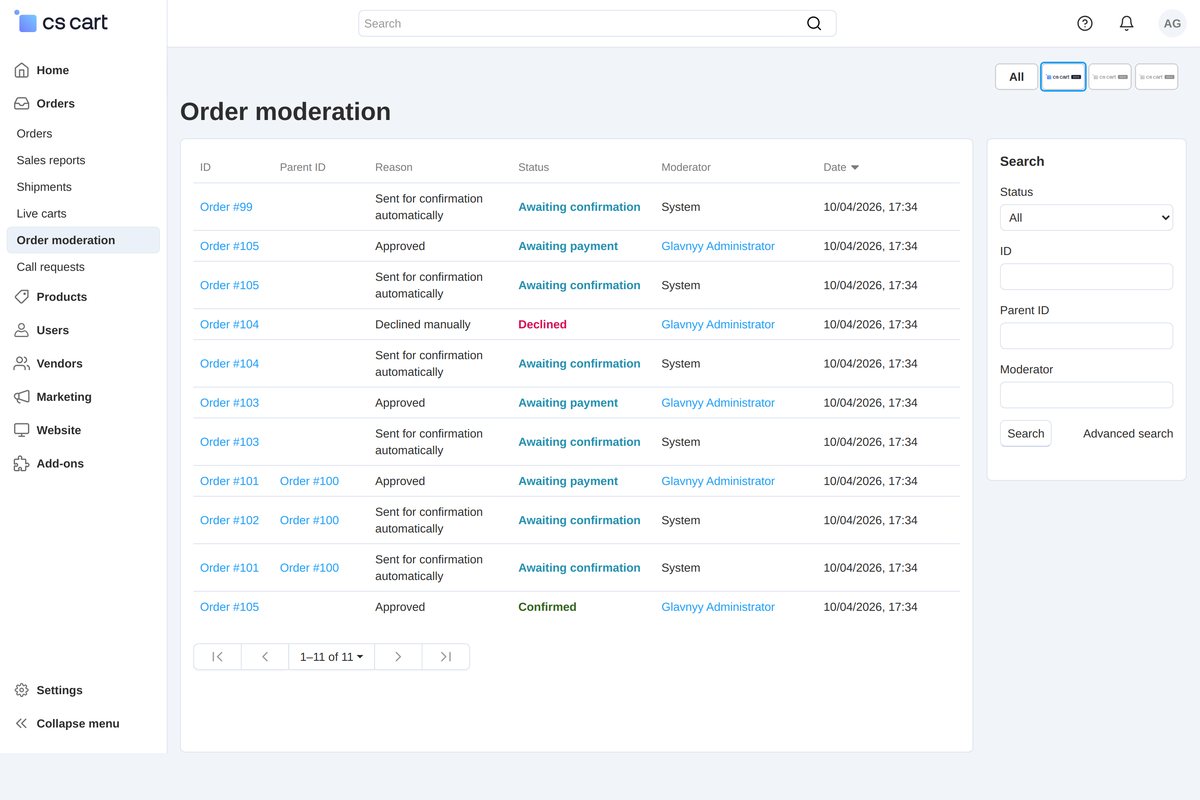Open the Order #99 link
Viewport: 1200px width, 800px height.
226,207
